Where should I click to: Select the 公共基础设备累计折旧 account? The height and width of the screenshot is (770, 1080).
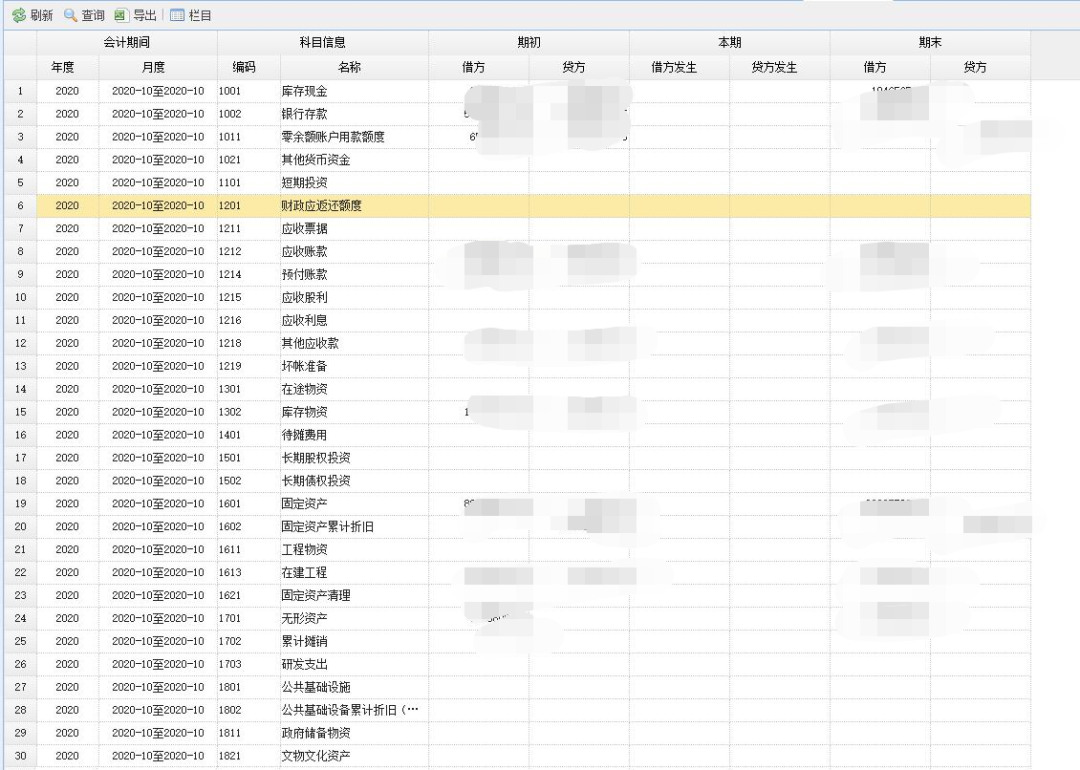pos(350,710)
